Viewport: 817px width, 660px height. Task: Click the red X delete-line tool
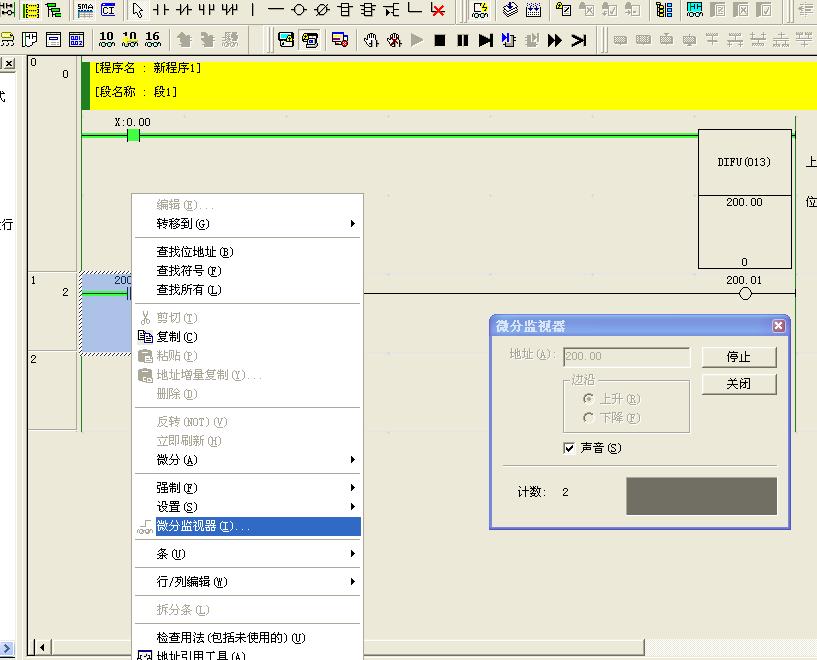pos(438,10)
